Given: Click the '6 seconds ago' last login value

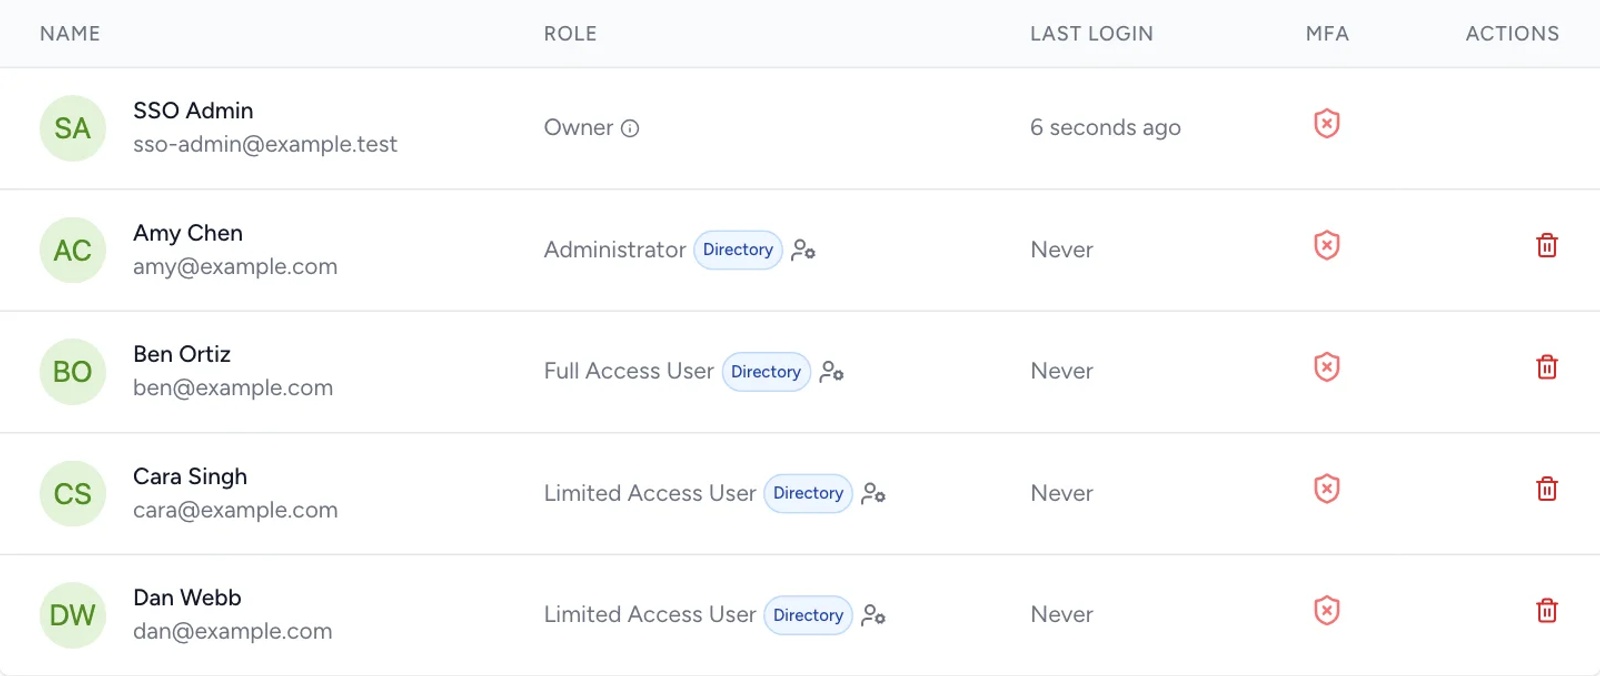Looking at the screenshot, I should point(1105,128).
